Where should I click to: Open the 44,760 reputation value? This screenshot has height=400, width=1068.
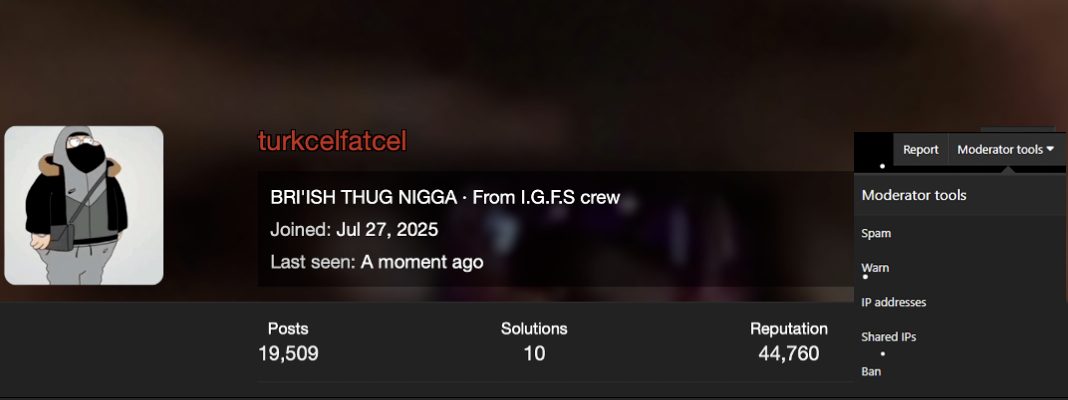789,353
